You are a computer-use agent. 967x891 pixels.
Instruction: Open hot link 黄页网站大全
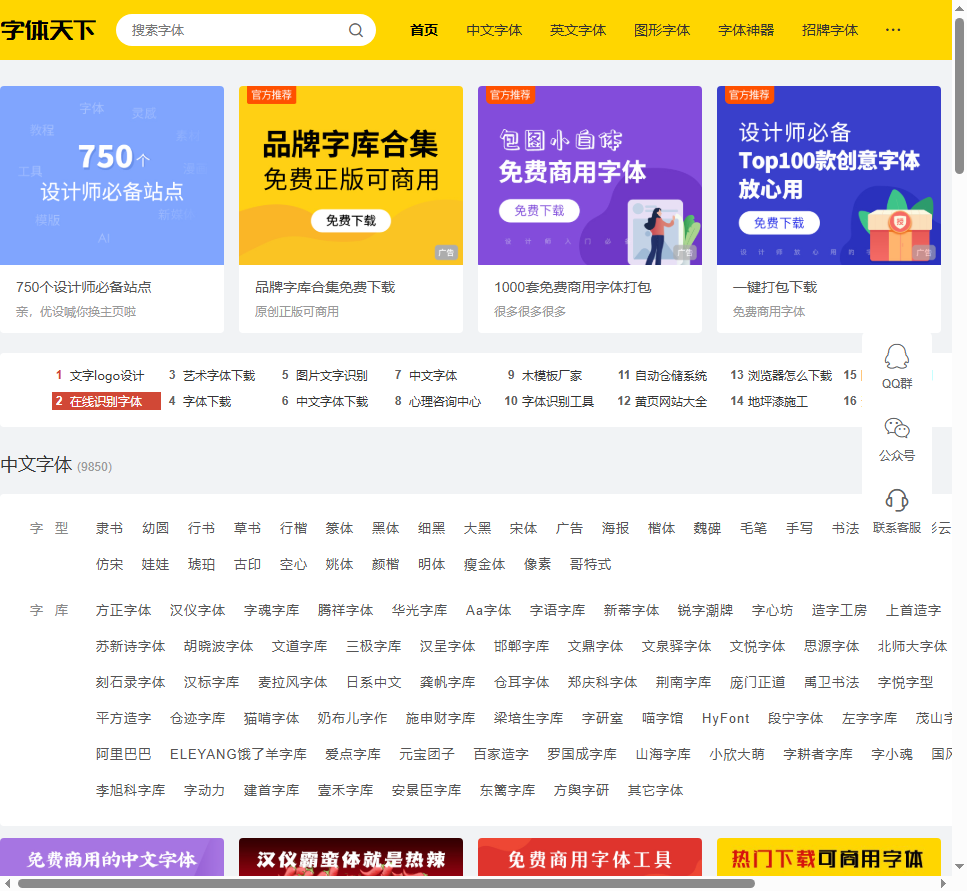[x=670, y=401]
